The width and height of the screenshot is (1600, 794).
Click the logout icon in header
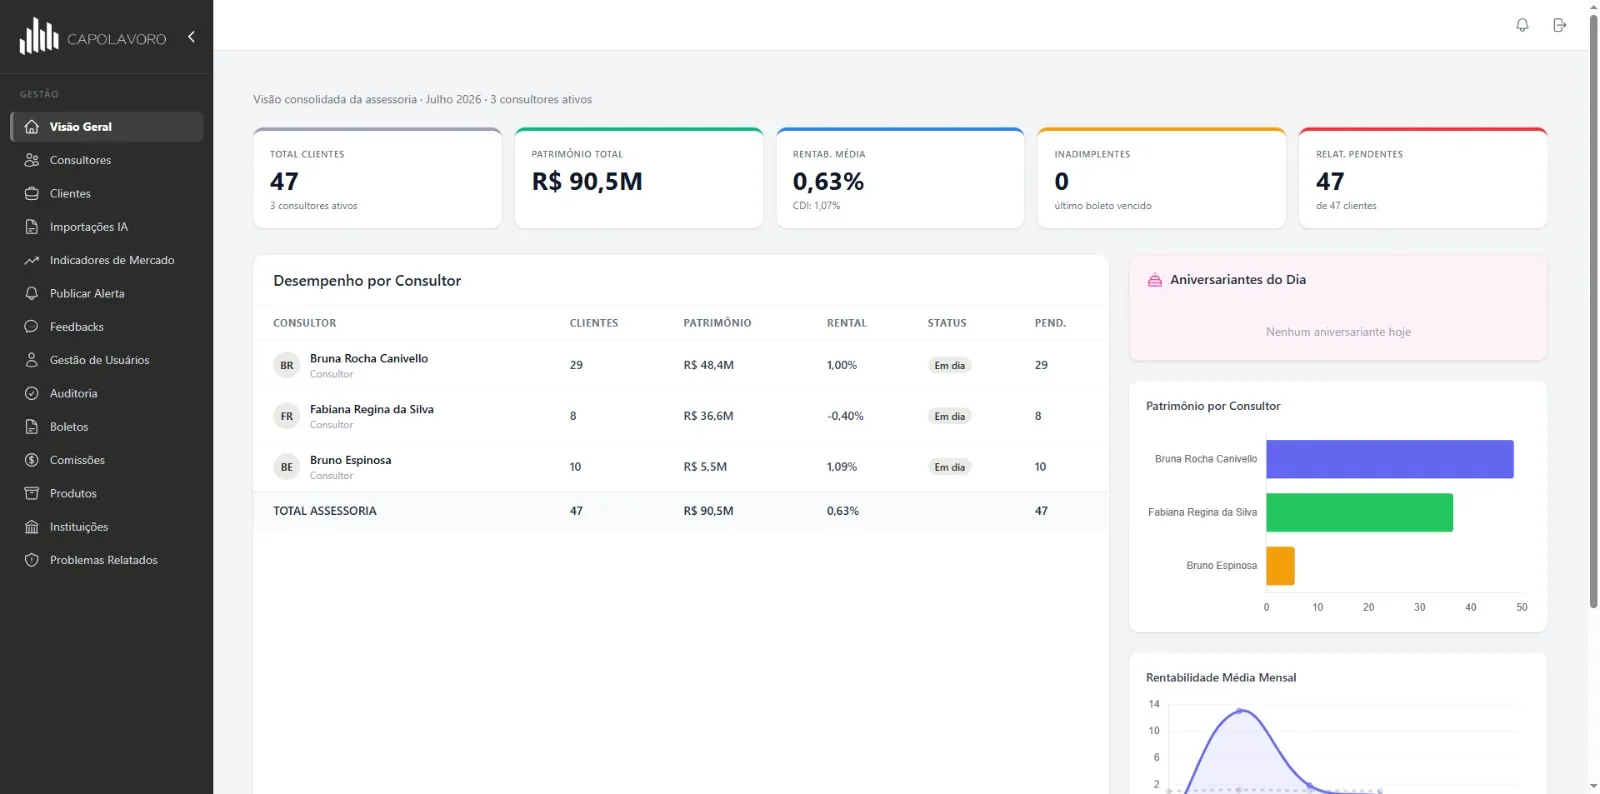pos(1559,25)
